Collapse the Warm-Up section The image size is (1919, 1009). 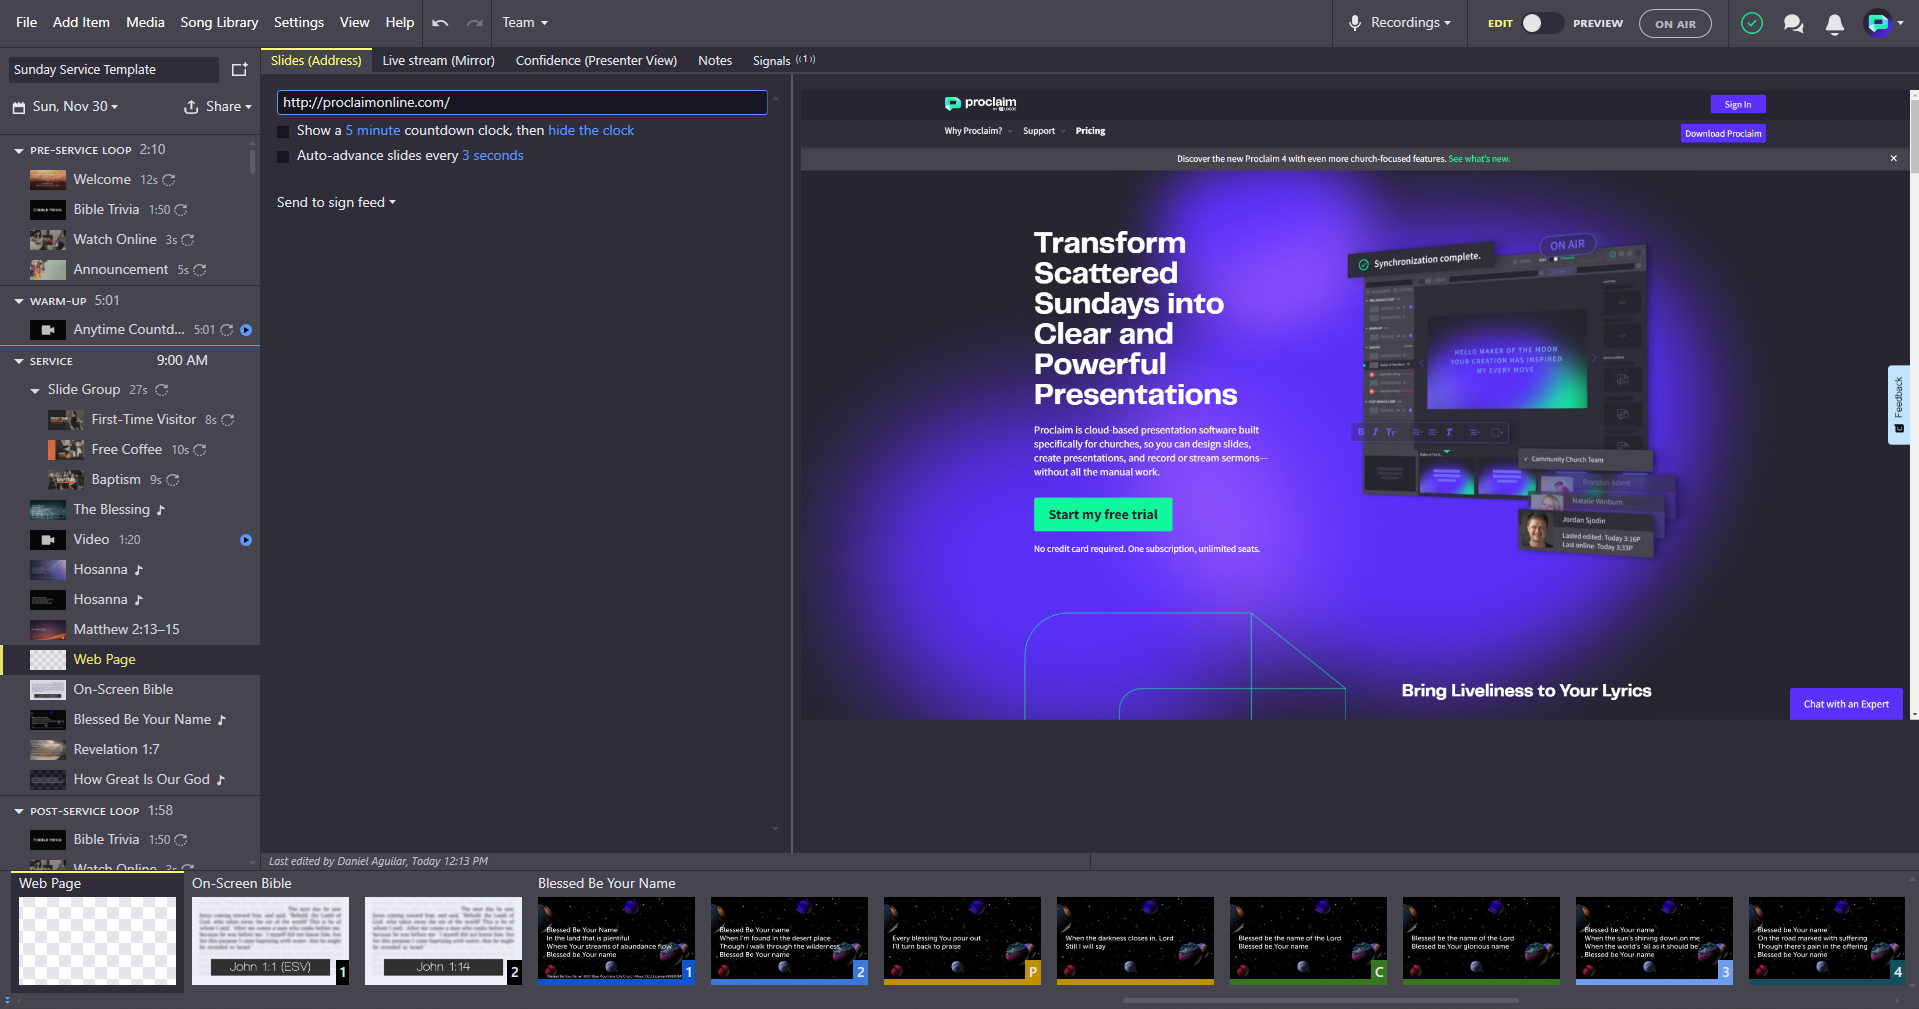coord(19,301)
